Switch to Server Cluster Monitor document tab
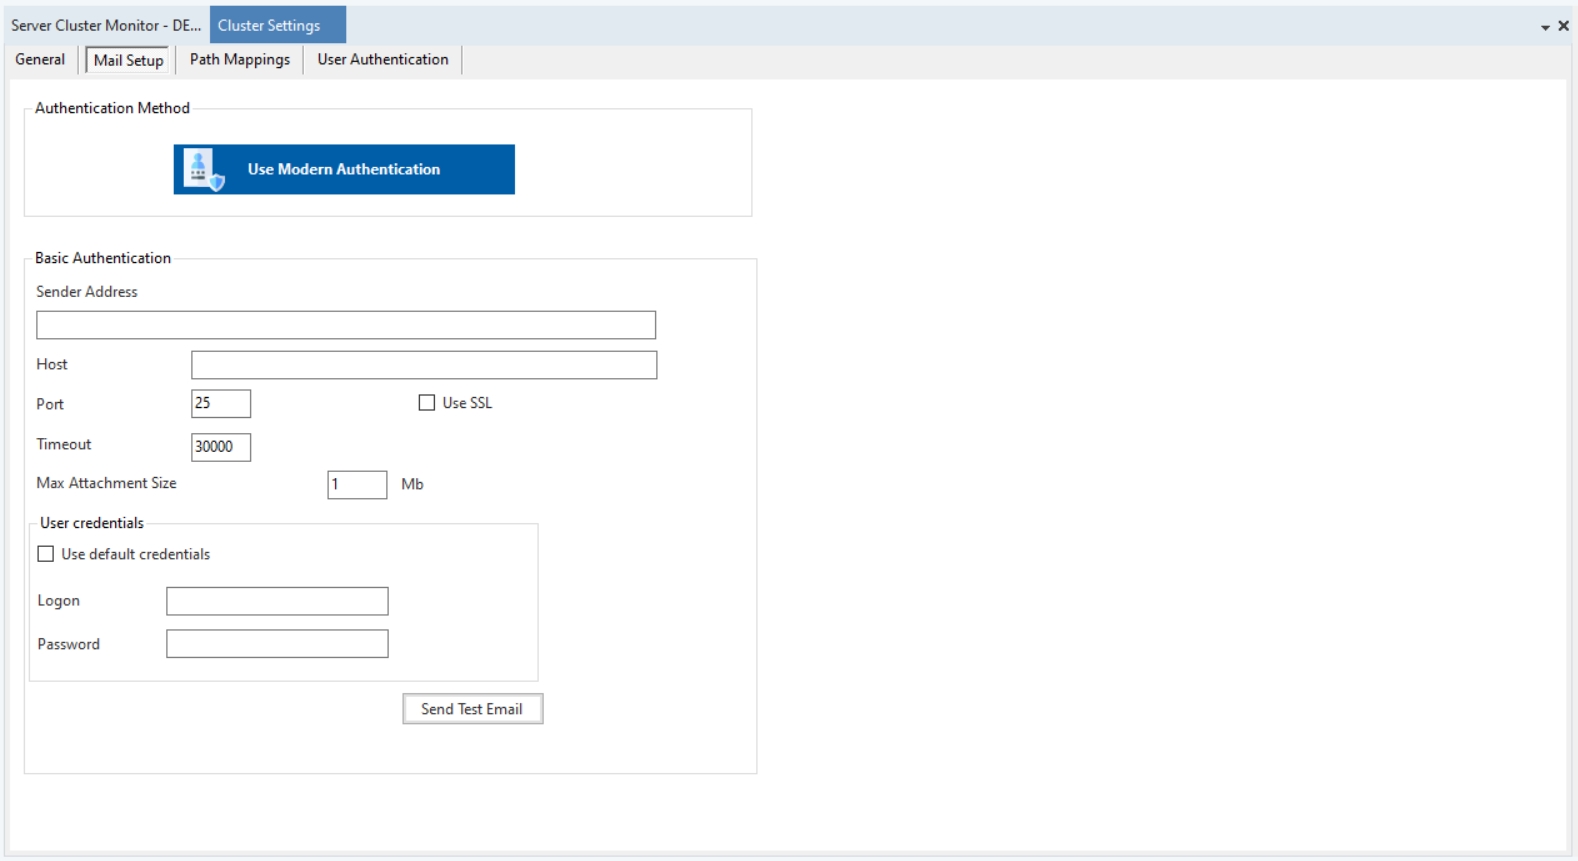The height and width of the screenshot is (861, 1578). 105,26
